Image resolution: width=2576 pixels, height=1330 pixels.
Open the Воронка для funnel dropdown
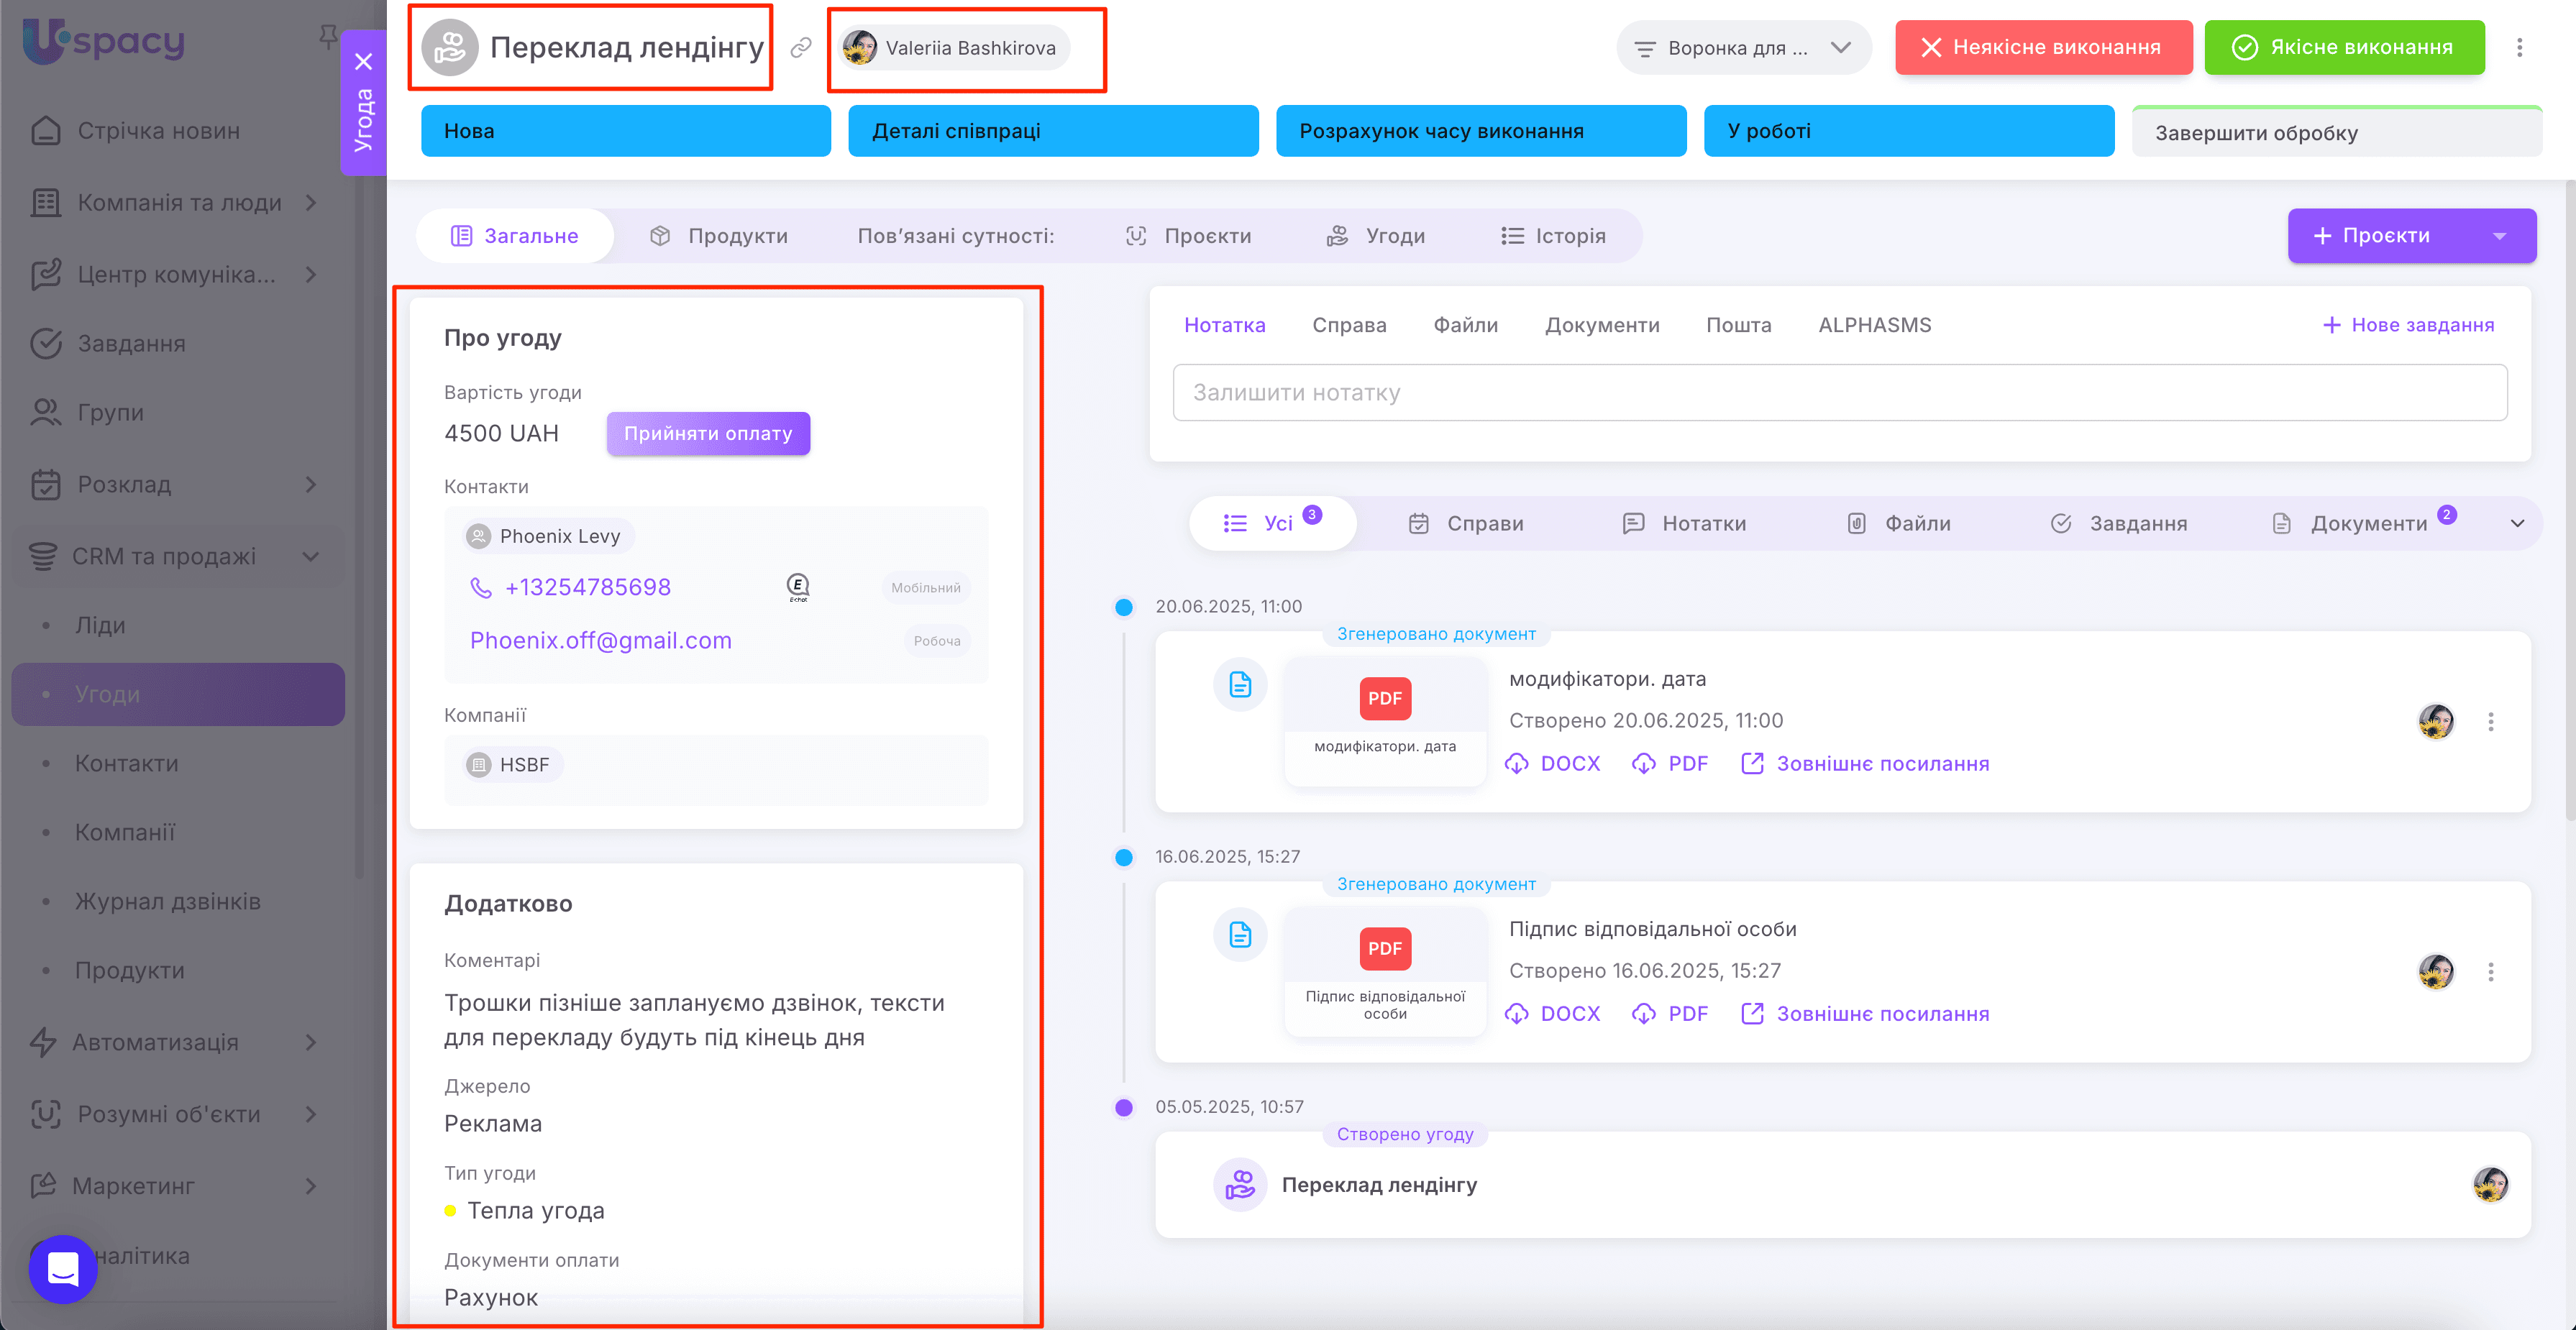1742,48
